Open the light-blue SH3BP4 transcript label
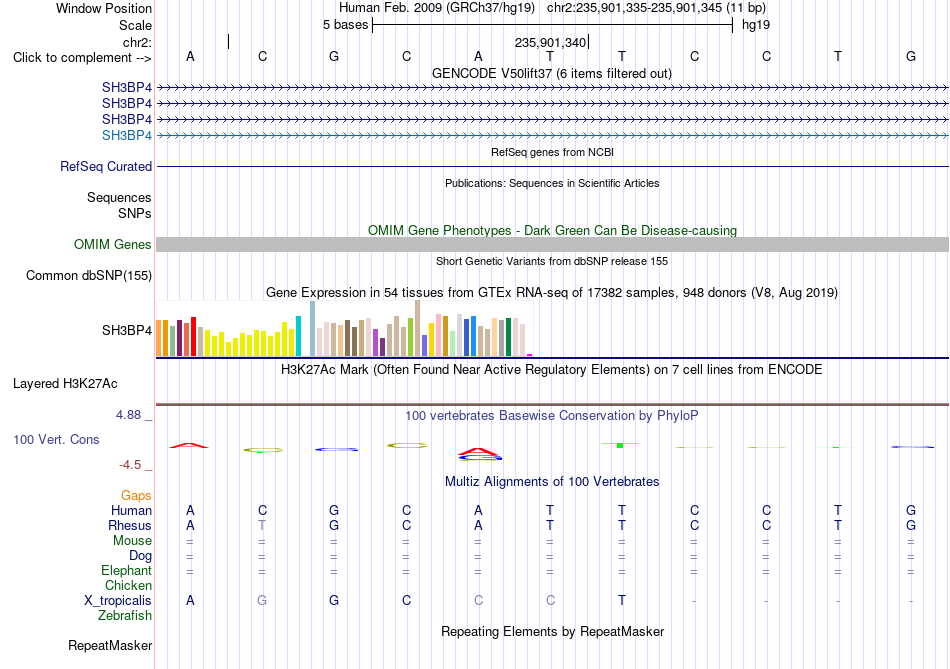The width and height of the screenshot is (950, 669). [x=127, y=135]
